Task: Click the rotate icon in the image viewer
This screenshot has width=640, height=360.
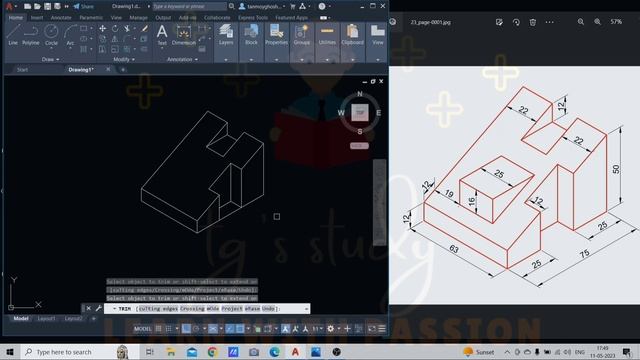Action: 516,22
